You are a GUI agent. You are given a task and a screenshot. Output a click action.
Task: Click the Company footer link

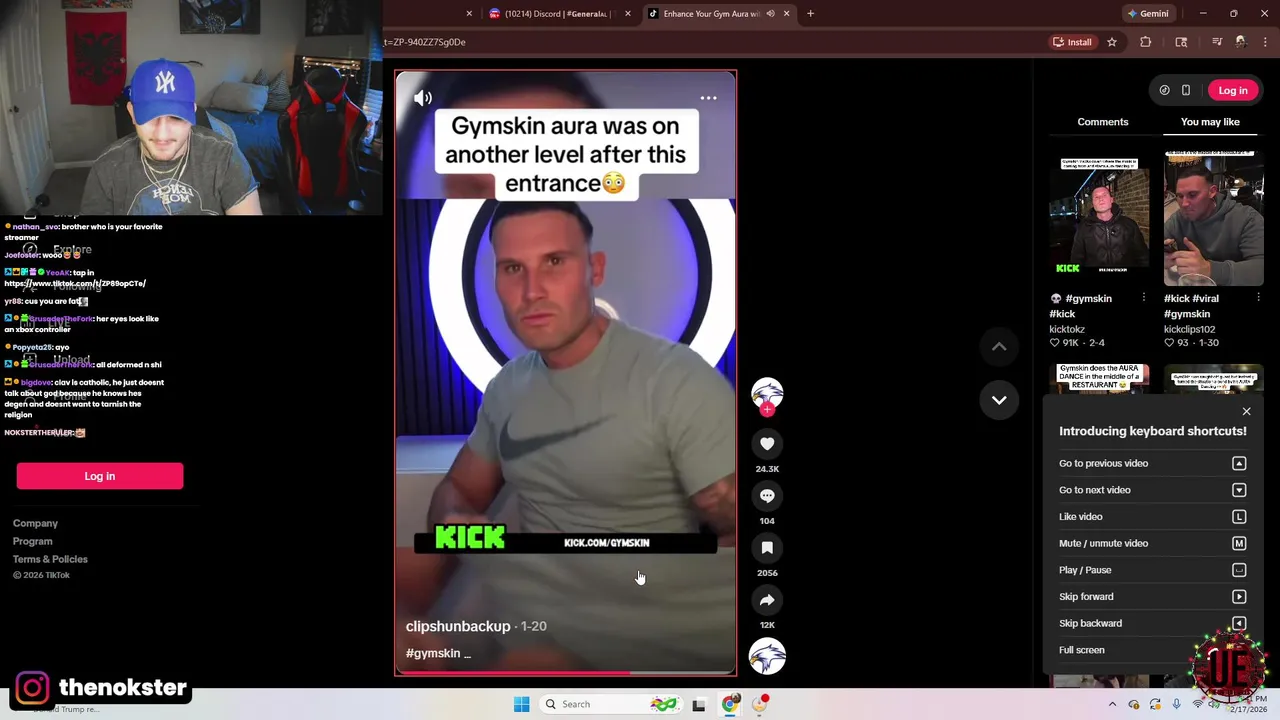pos(35,523)
